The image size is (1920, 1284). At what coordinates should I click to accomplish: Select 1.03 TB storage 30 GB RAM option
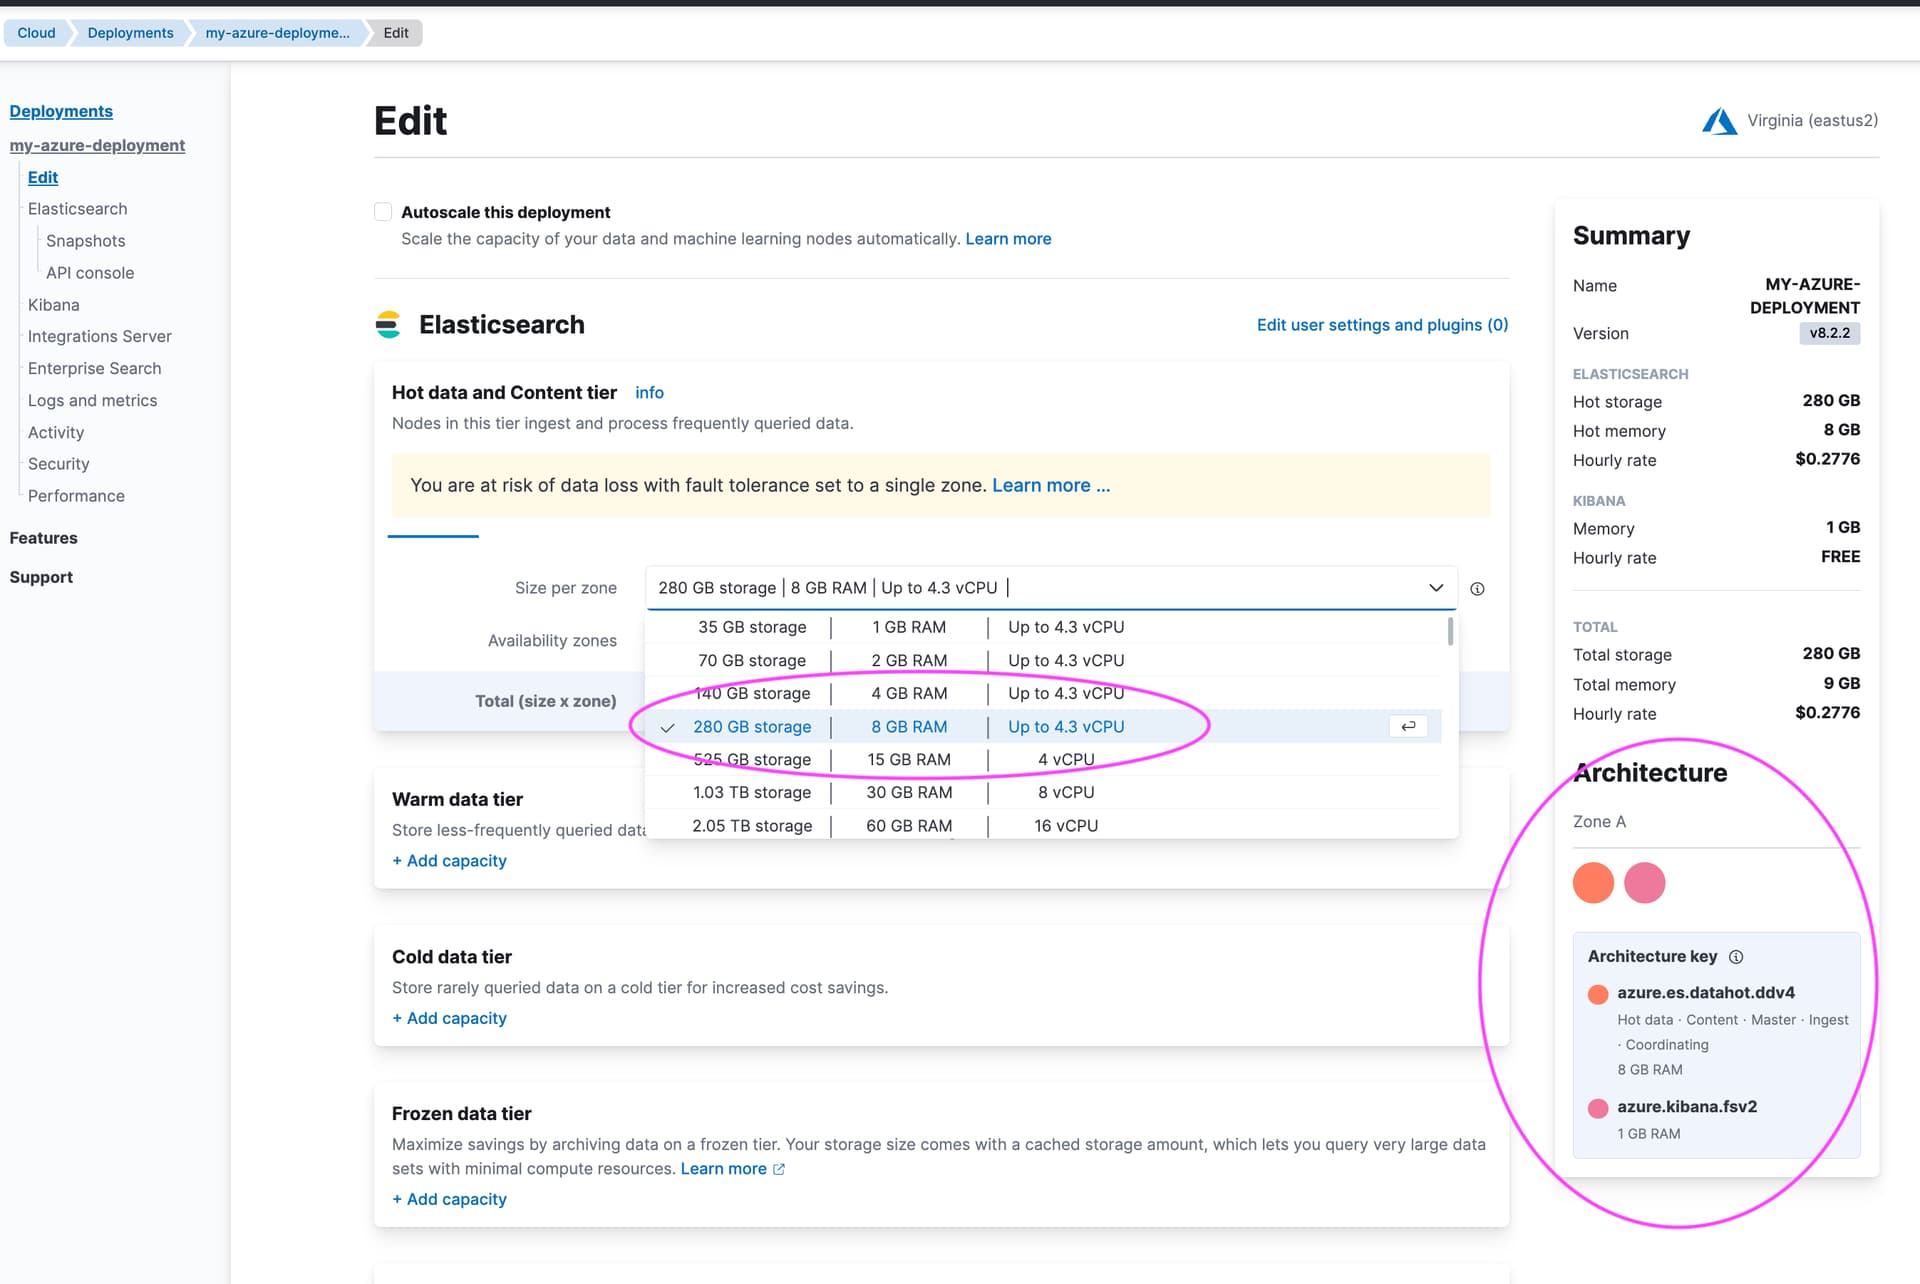click(1043, 793)
